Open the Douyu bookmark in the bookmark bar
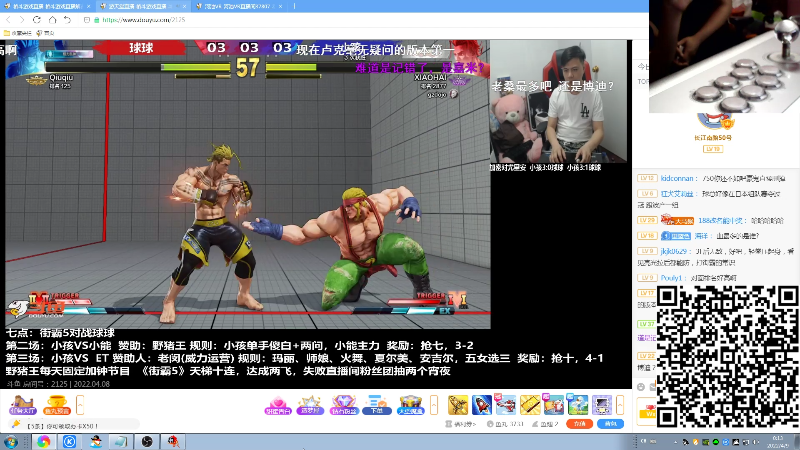 45,33
